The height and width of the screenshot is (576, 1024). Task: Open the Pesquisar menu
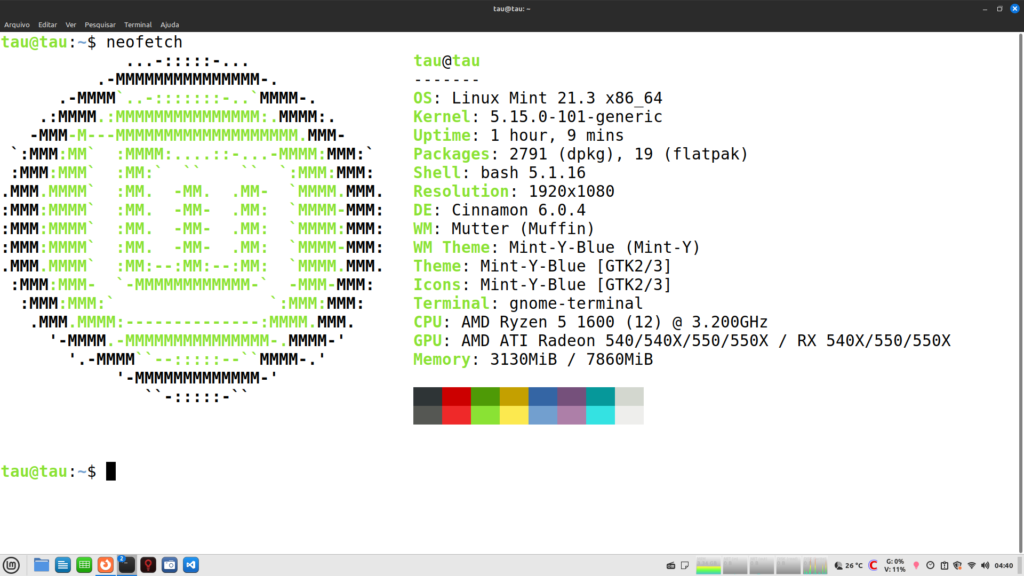pyautogui.click(x=100, y=23)
